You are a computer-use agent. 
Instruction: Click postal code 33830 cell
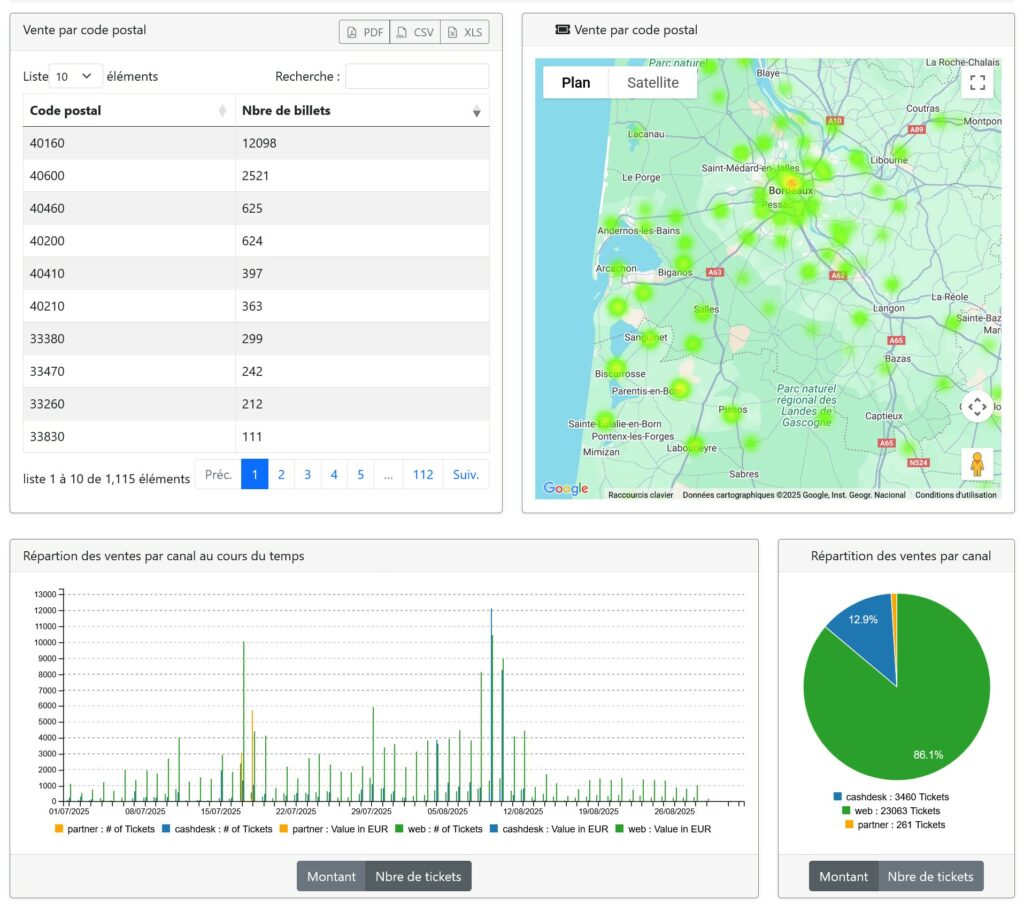pyautogui.click(x=129, y=436)
